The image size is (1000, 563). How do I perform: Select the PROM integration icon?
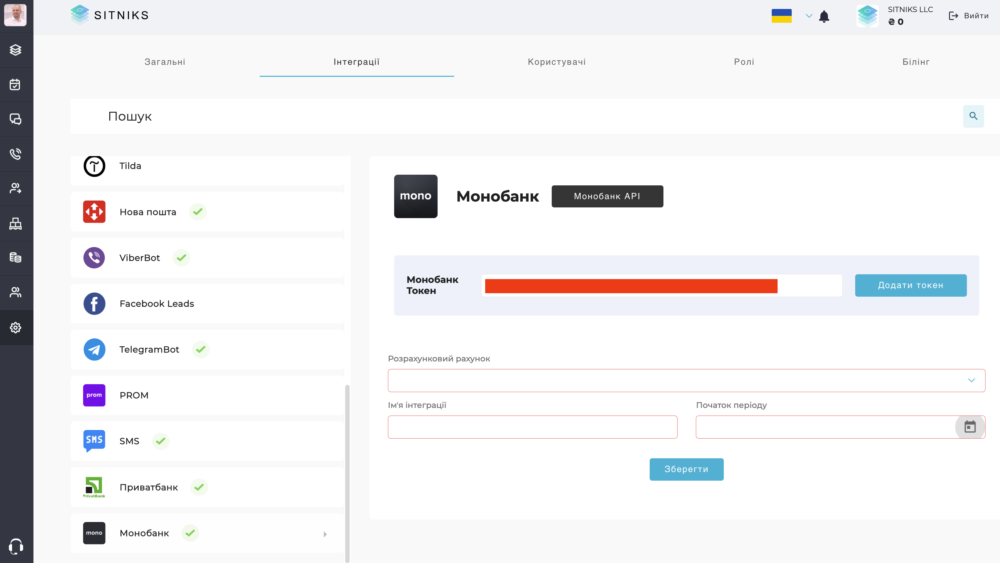(94, 395)
